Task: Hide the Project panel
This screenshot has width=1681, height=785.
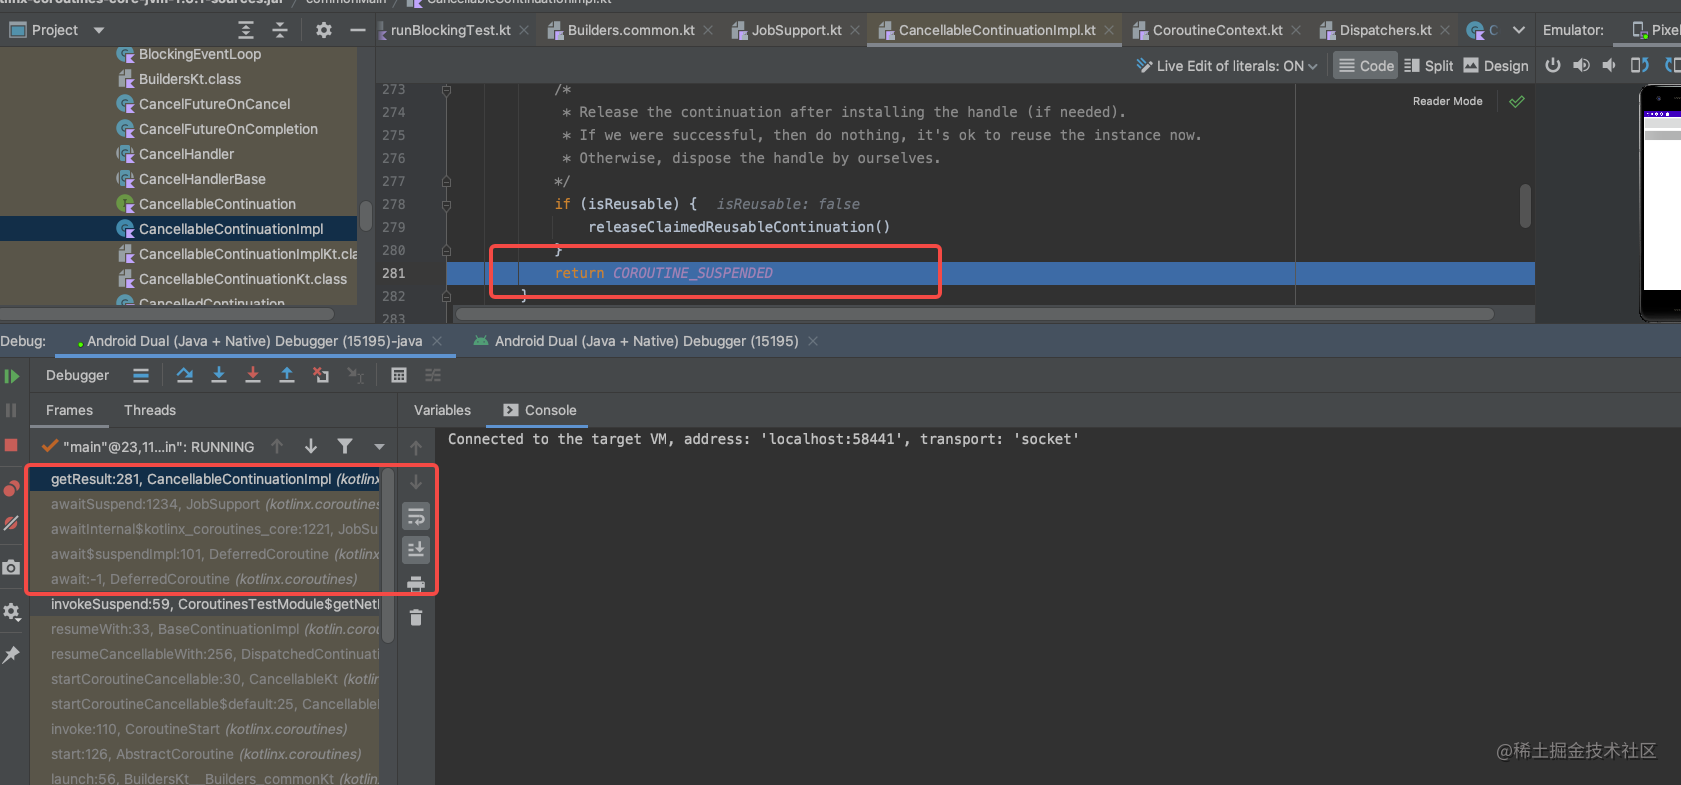Action: (x=358, y=30)
